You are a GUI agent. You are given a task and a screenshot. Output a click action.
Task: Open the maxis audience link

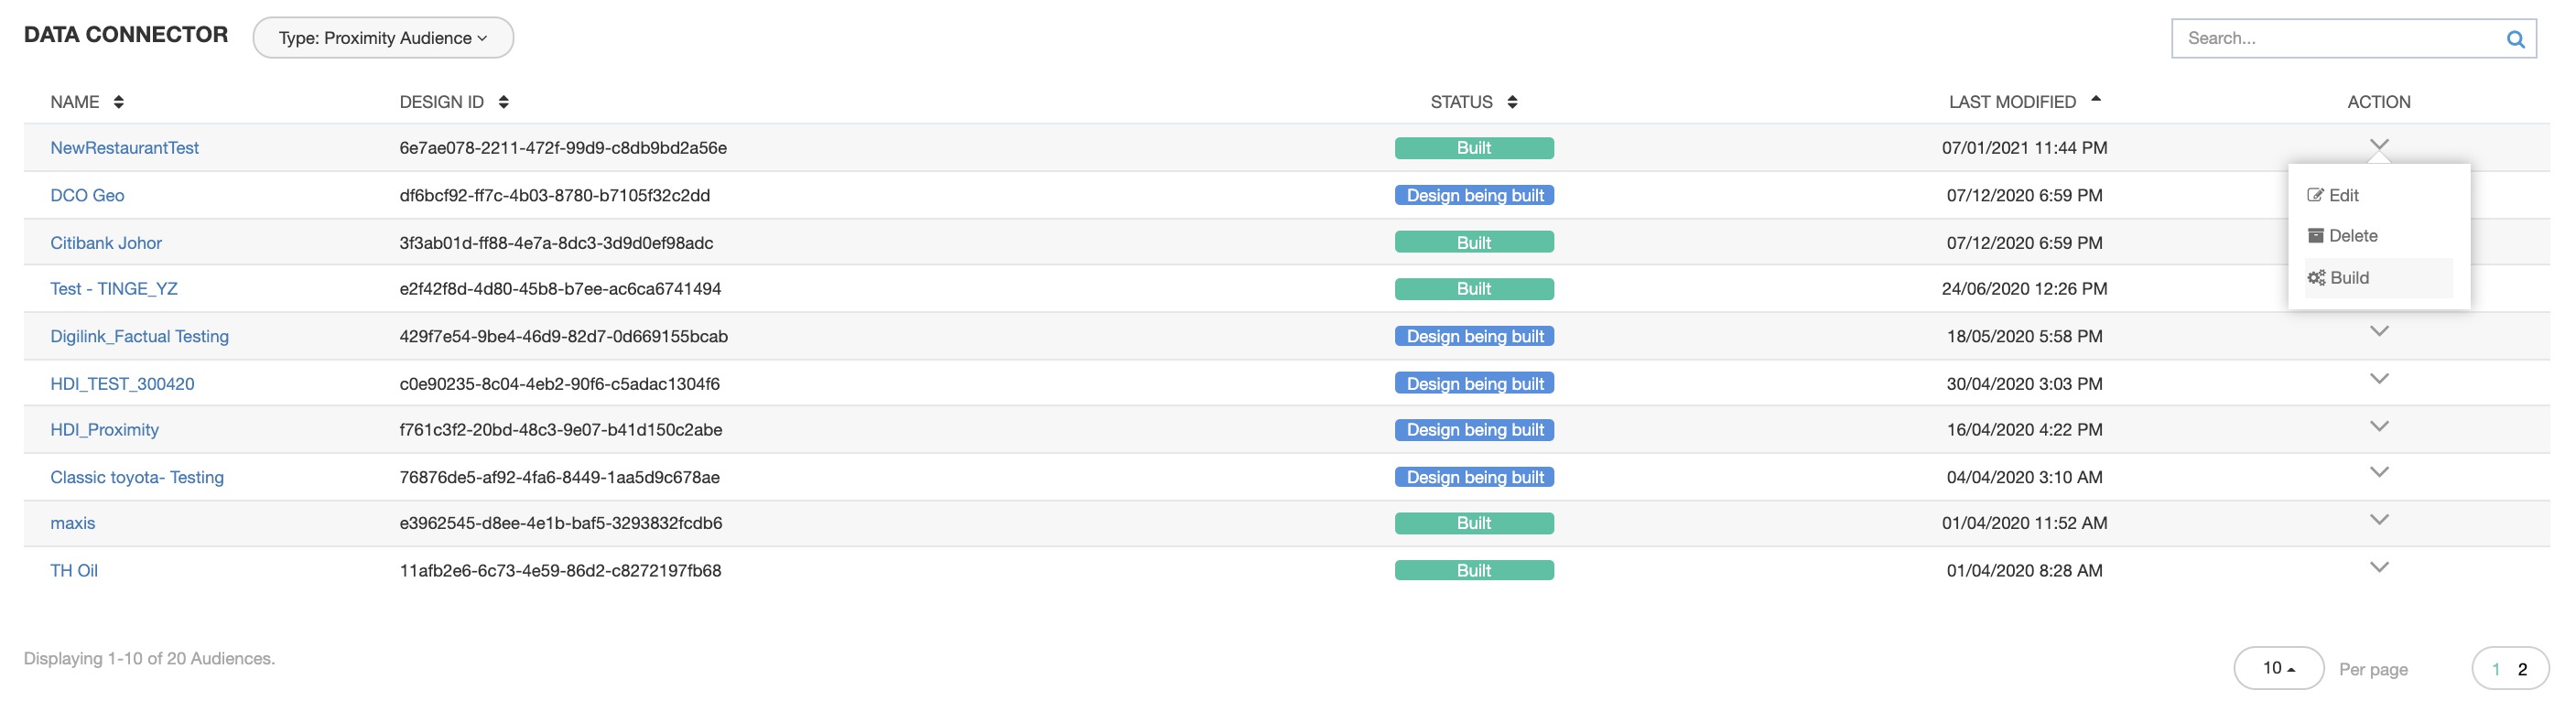click(x=73, y=523)
